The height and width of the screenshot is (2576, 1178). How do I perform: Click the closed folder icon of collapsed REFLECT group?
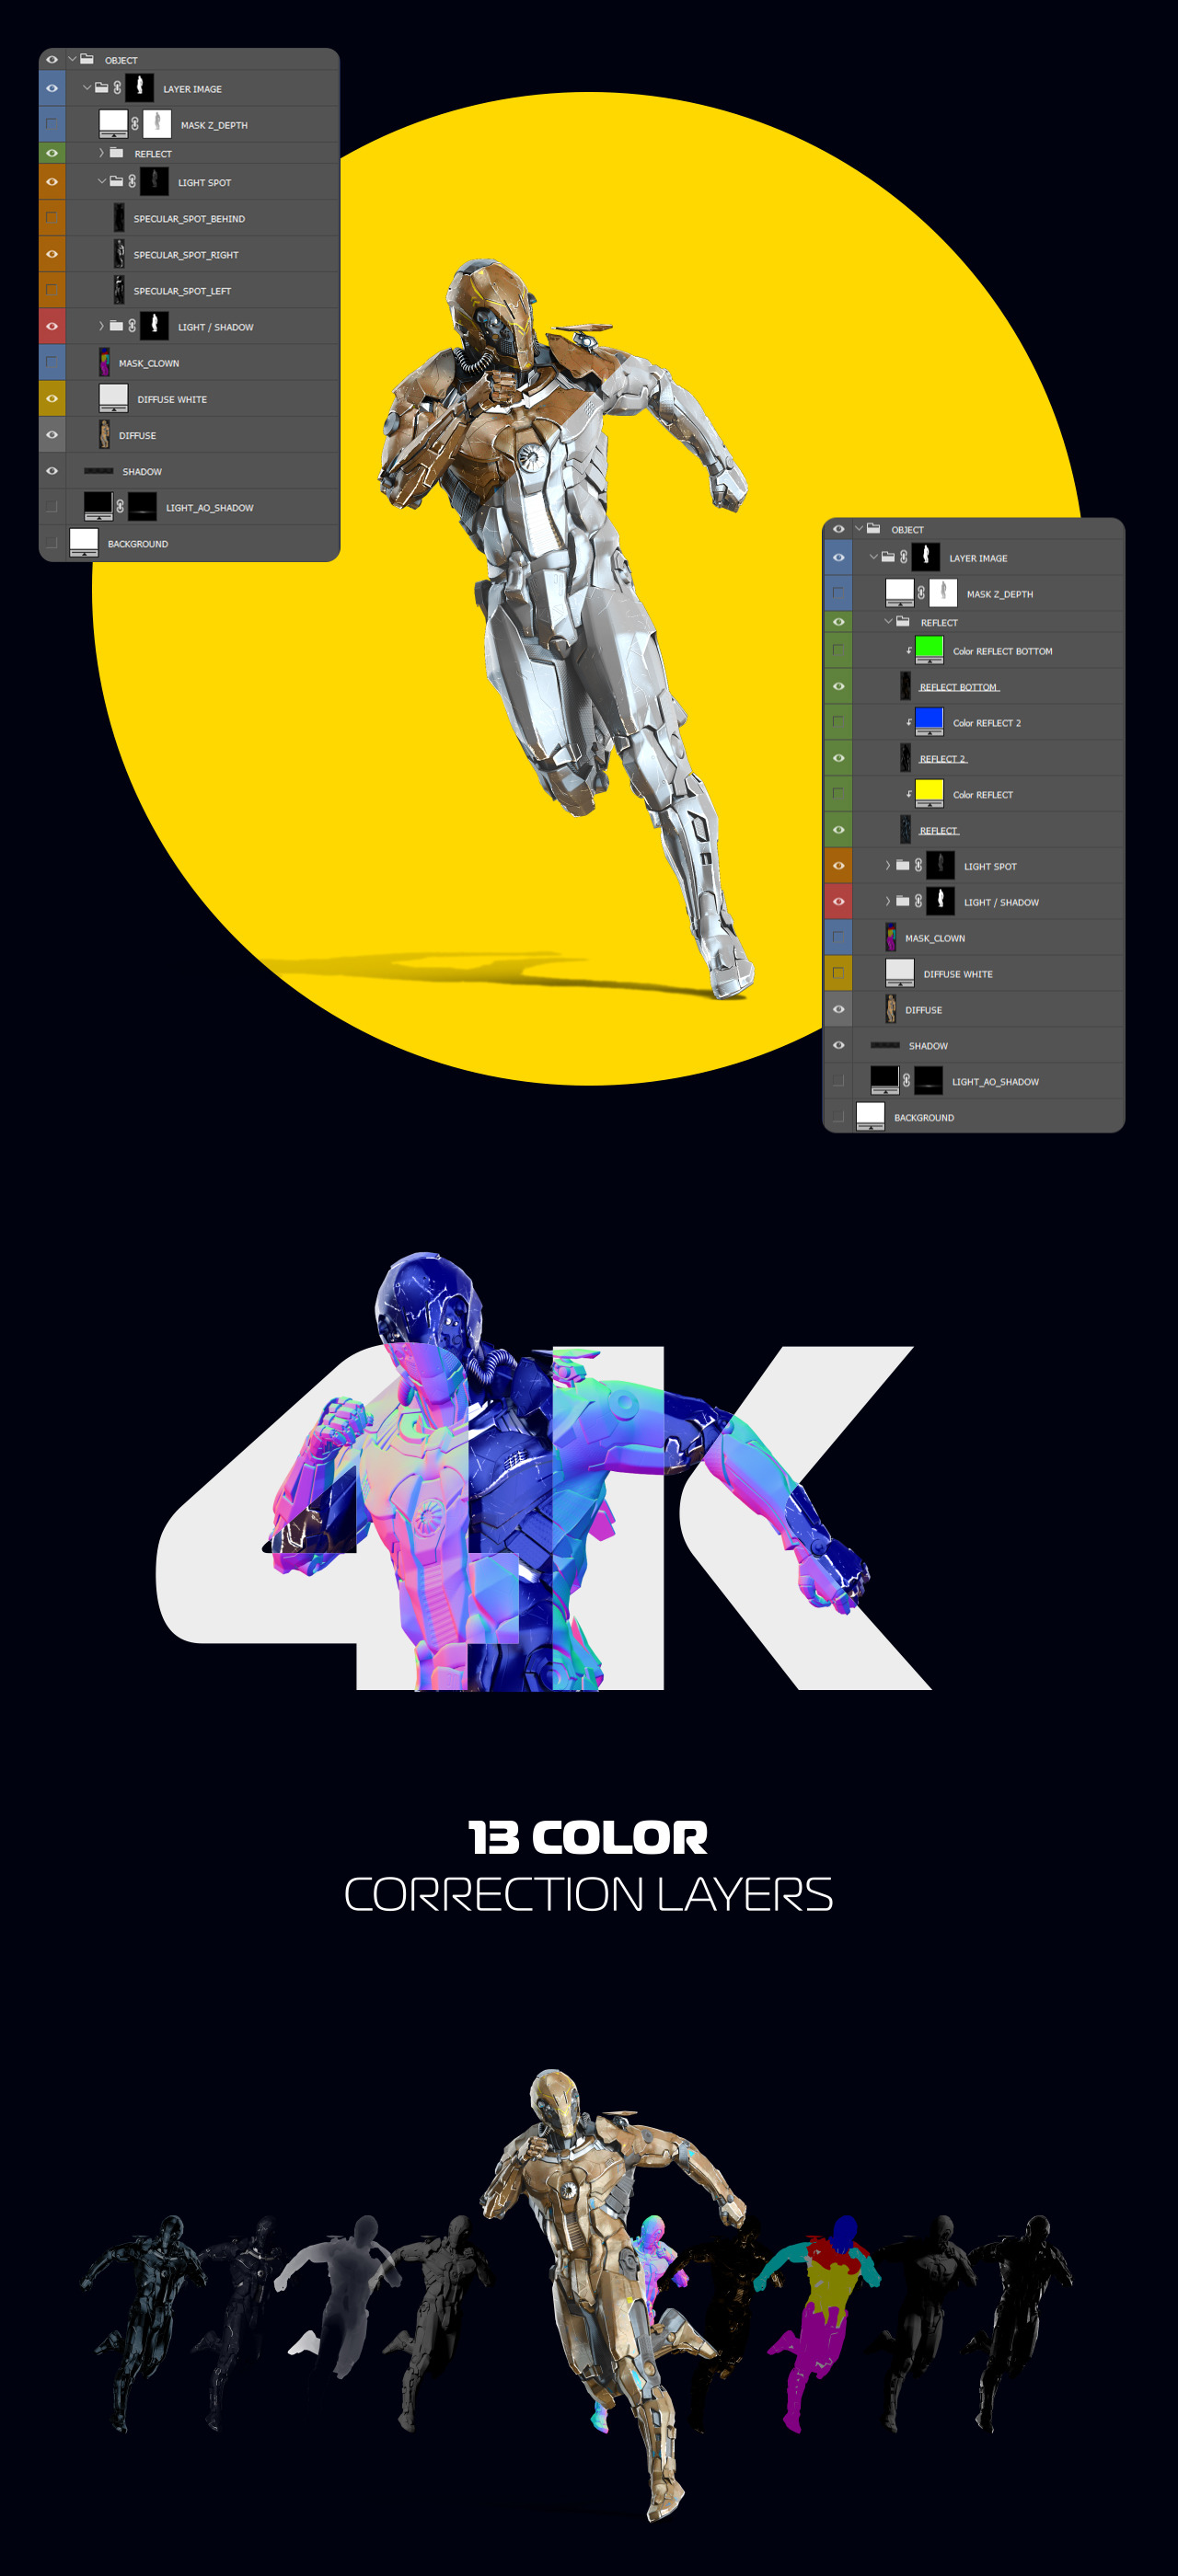[x=116, y=153]
